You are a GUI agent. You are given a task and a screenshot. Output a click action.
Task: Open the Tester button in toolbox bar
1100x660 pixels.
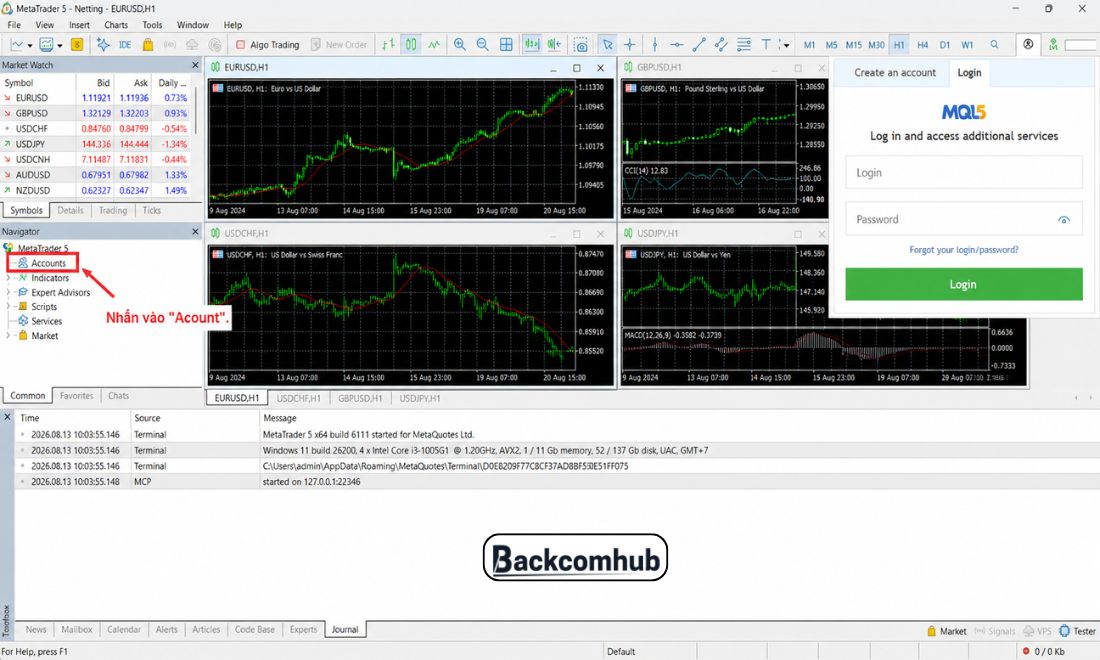pos(1078,631)
